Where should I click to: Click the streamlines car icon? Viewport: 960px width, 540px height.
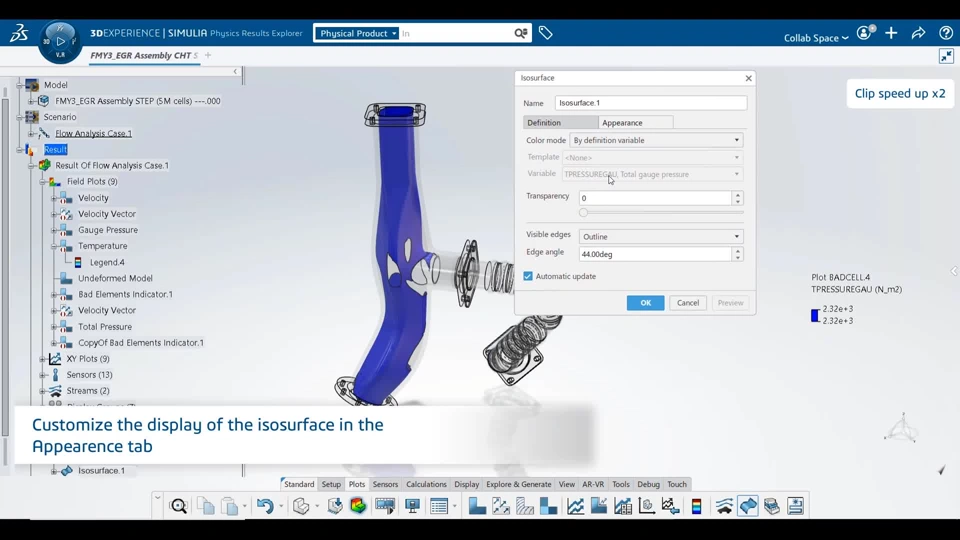click(724, 506)
